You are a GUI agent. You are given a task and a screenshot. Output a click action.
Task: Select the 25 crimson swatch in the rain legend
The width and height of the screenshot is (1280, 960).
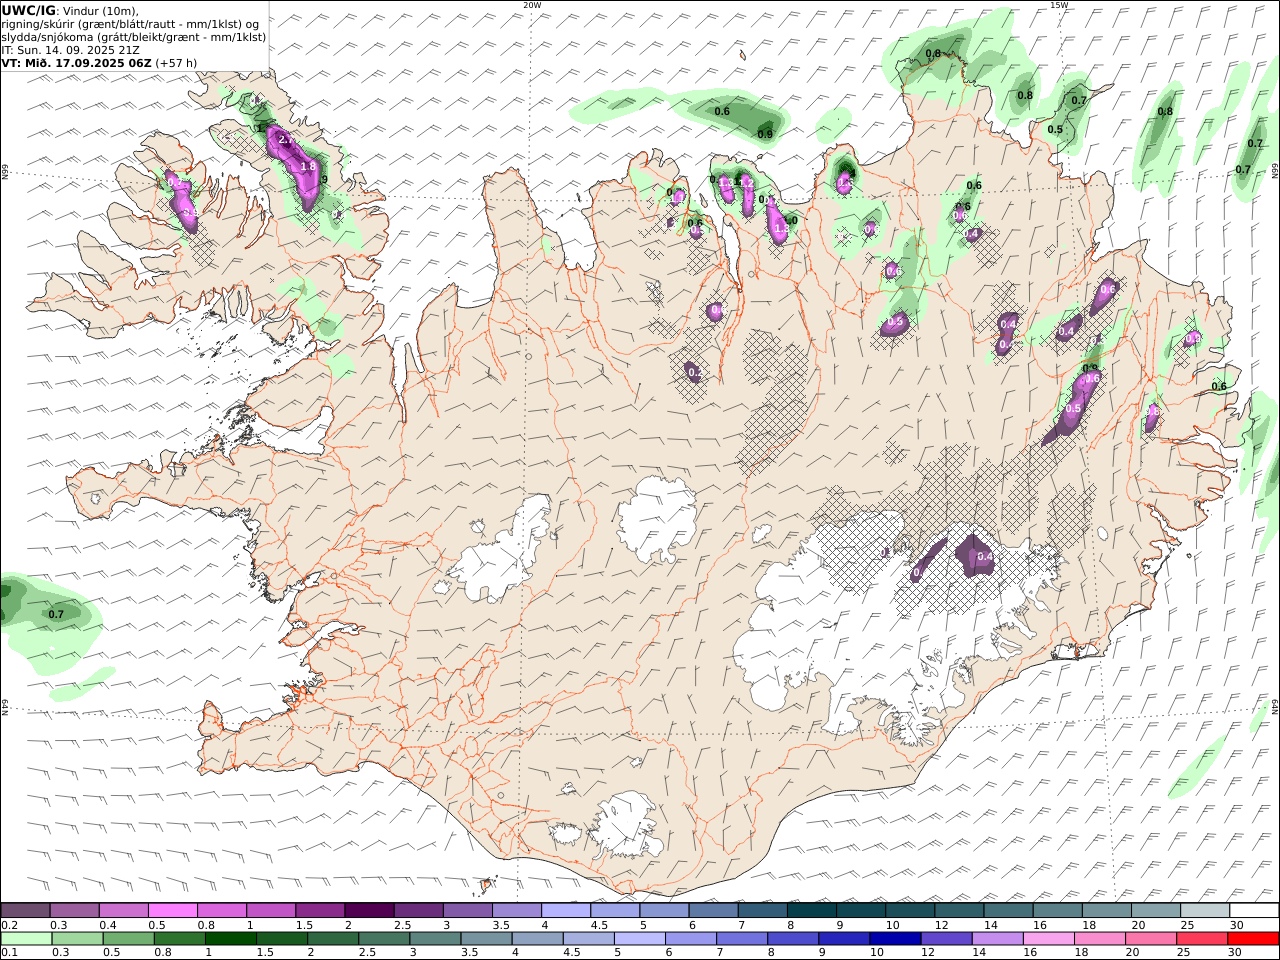point(1201,939)
